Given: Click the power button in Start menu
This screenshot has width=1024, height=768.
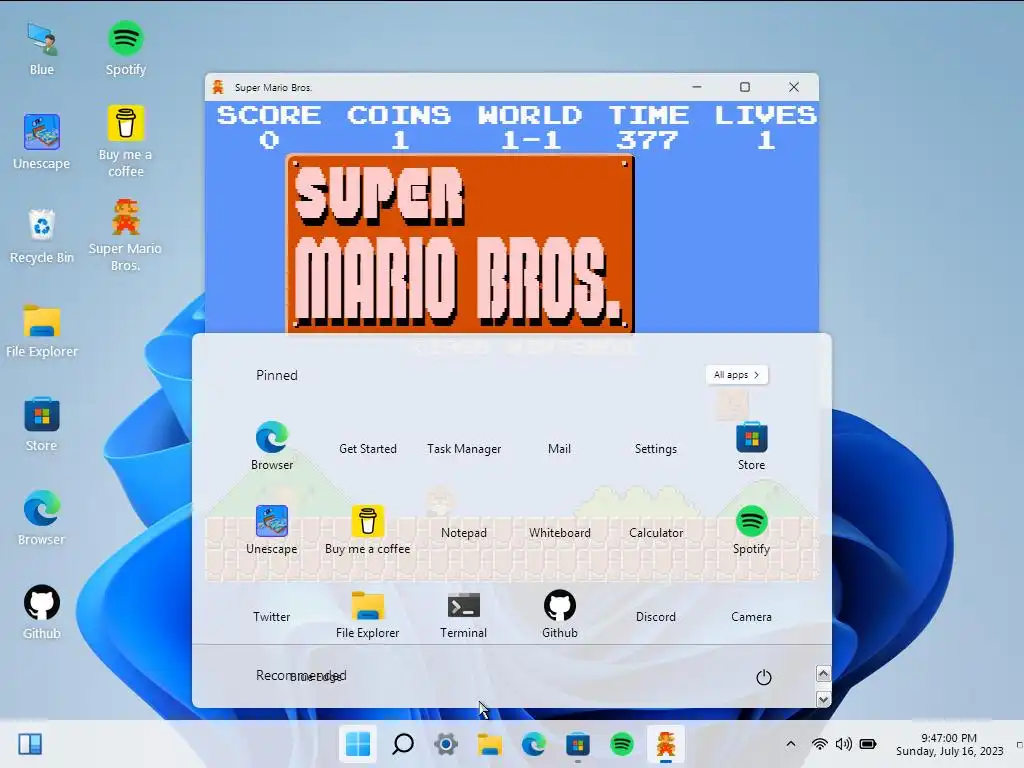Looking at the screenshot, I should 763,677.
